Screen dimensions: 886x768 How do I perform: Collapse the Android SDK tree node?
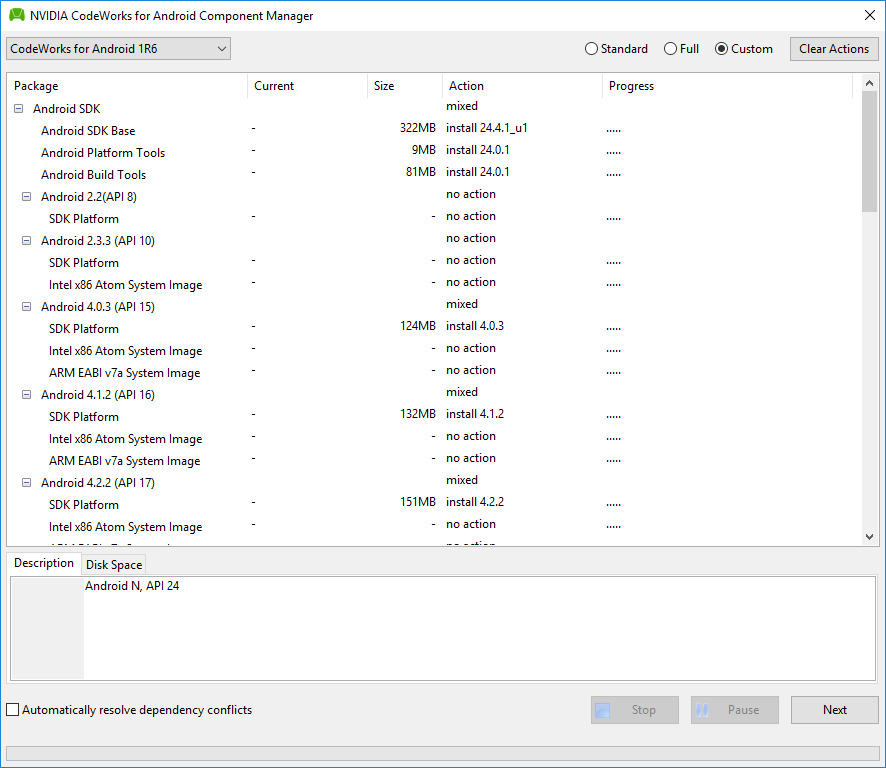click(x=18, y=108)
